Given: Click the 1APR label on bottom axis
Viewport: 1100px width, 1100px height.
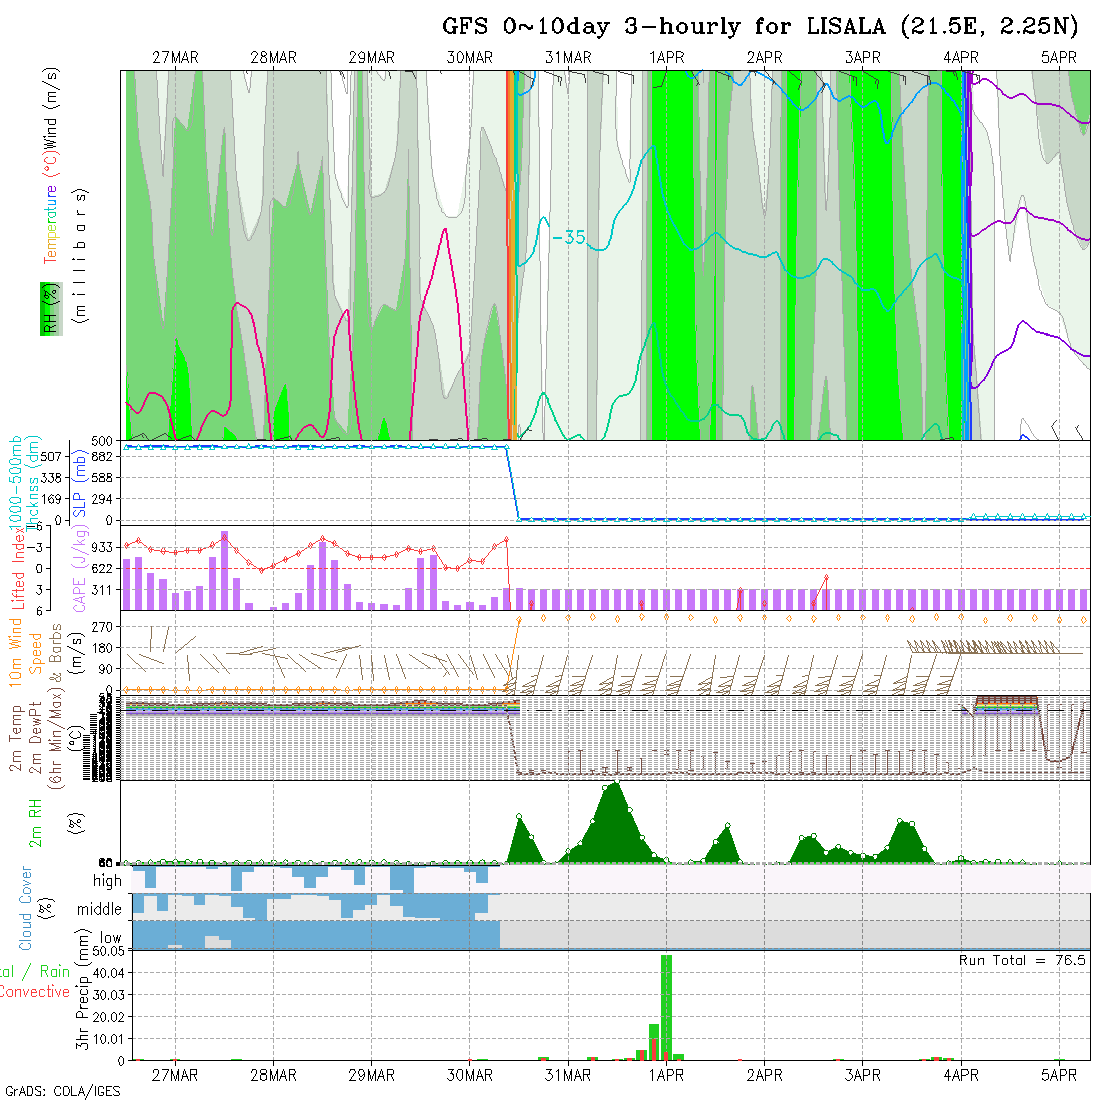Looking at the screenshot, I should pyautogui.click(x=666, y=1075).
